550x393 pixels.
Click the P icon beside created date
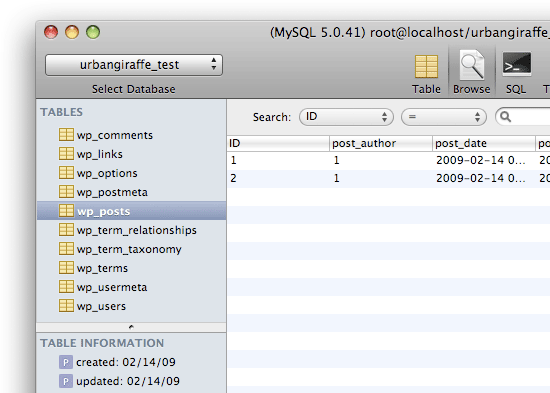(66, 362)
